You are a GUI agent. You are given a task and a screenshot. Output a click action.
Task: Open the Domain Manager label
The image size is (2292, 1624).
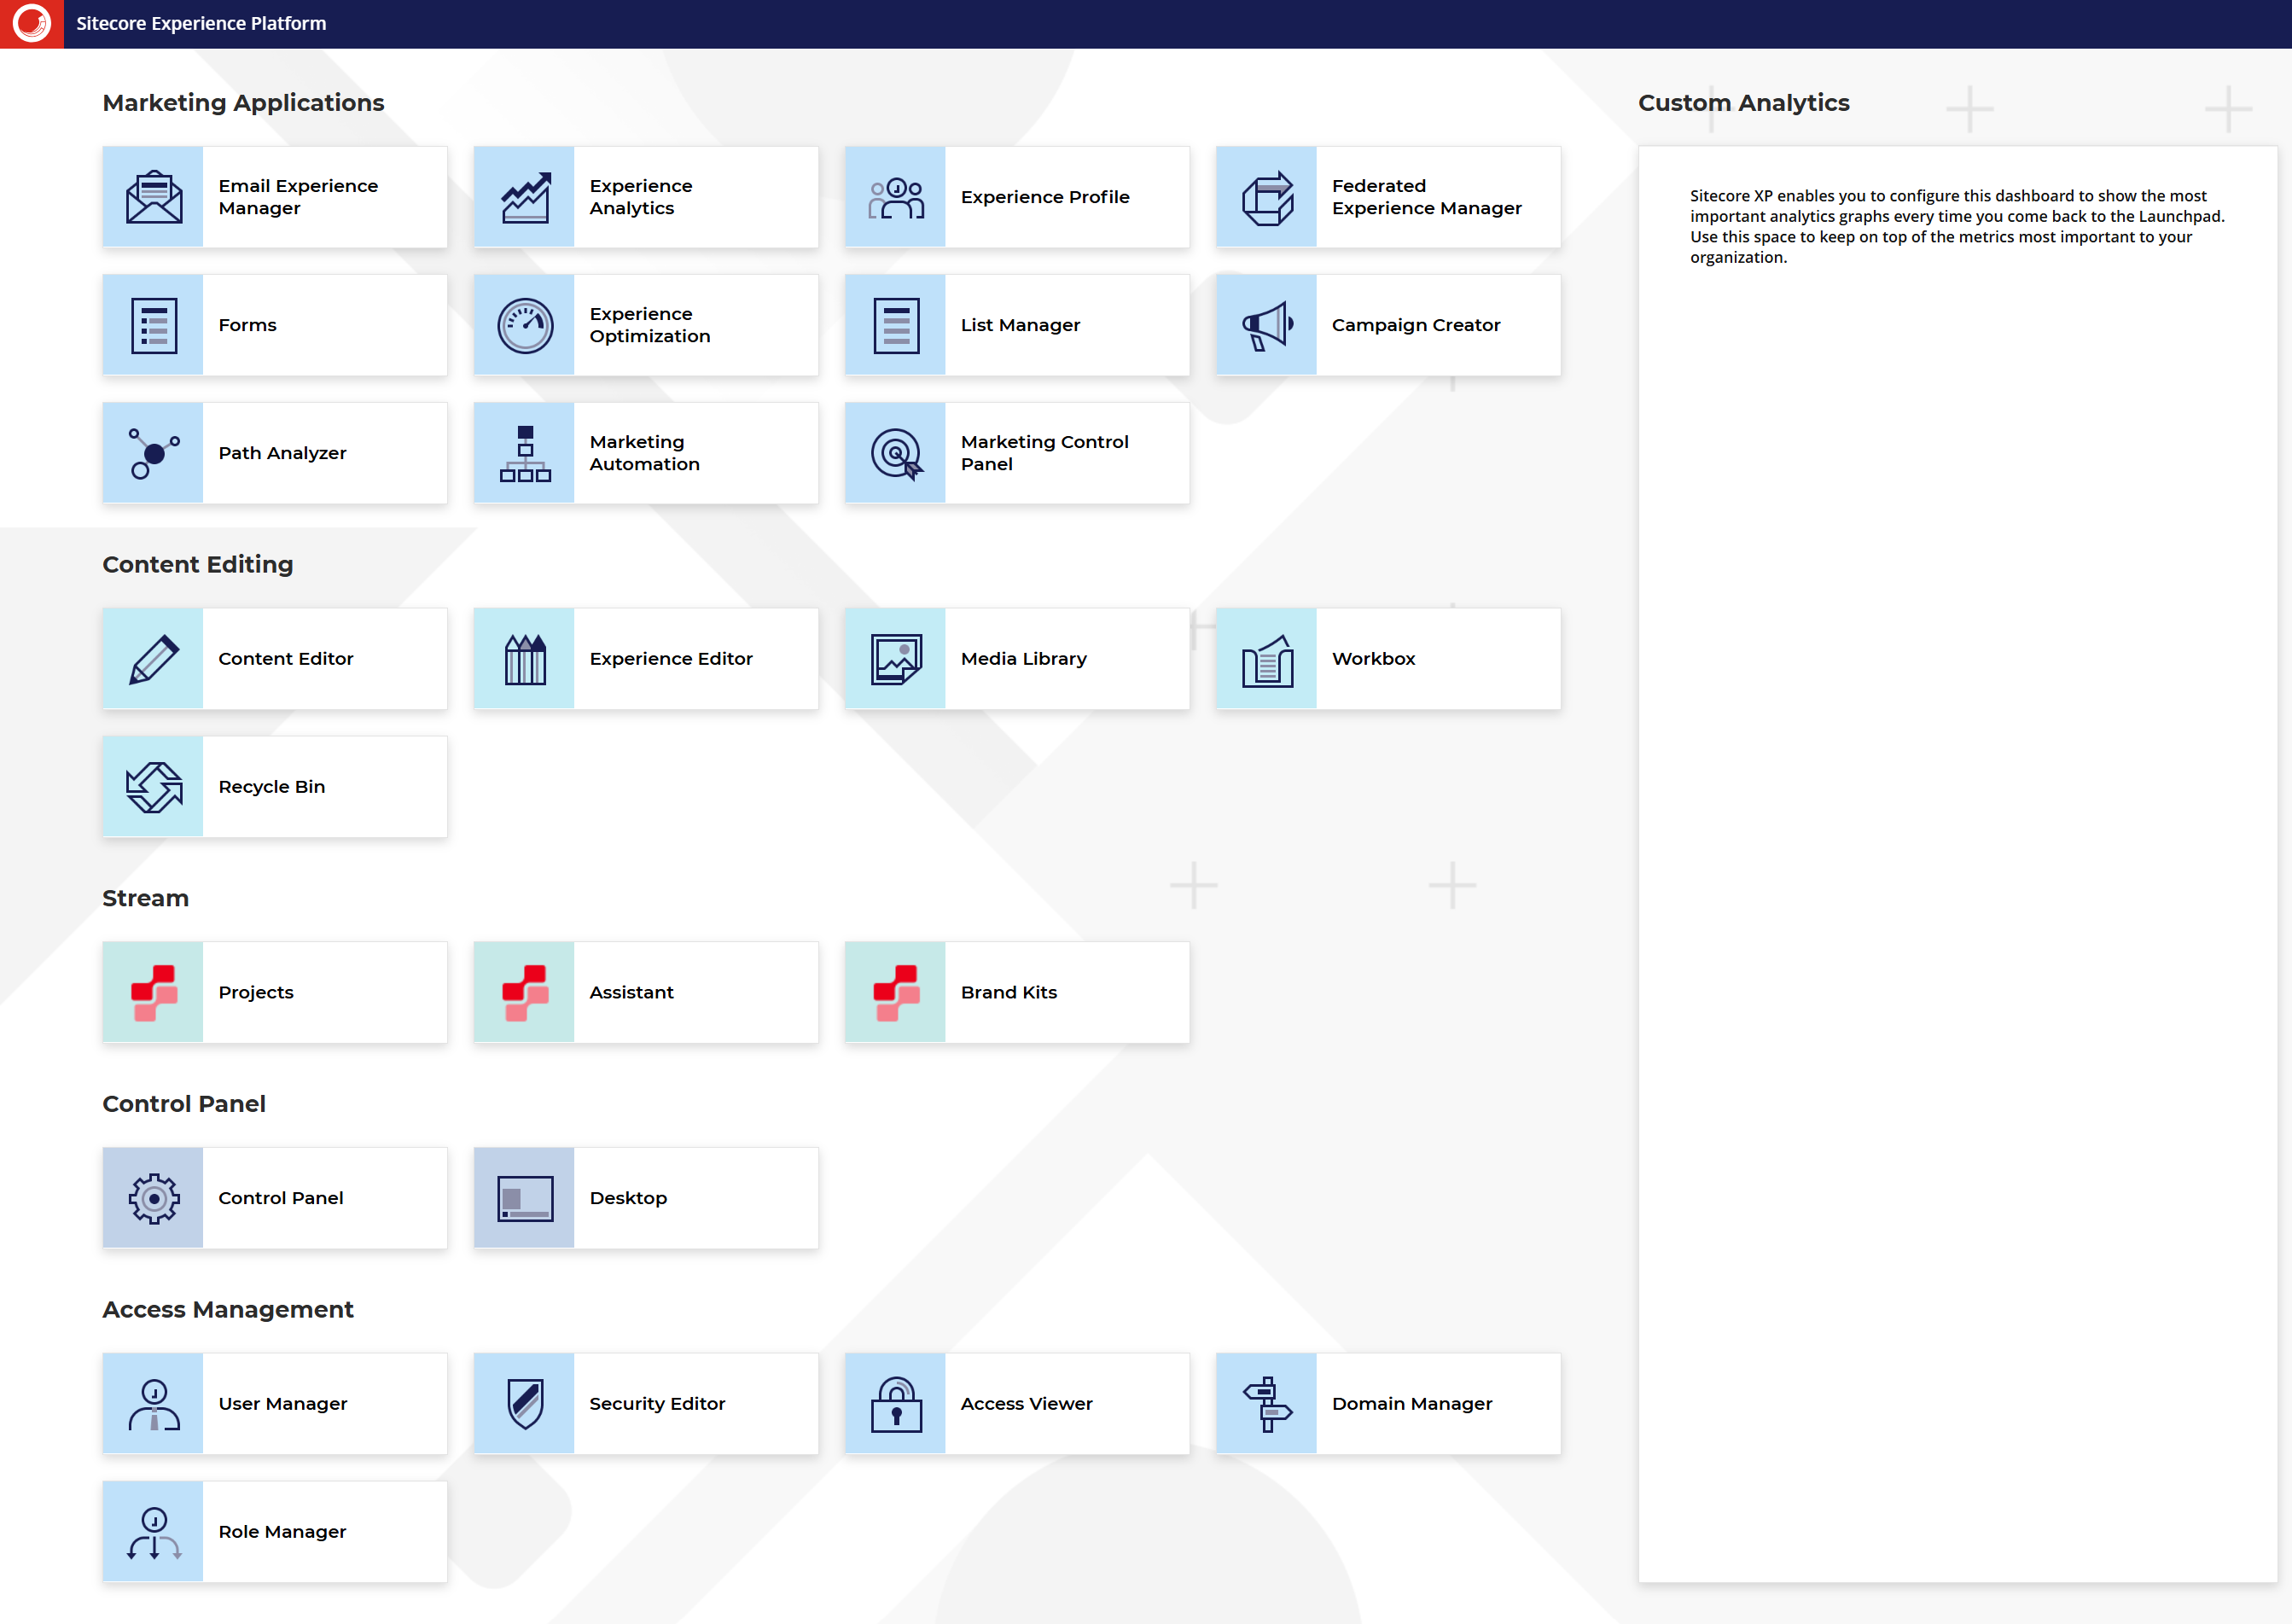pos(1411,1403)
